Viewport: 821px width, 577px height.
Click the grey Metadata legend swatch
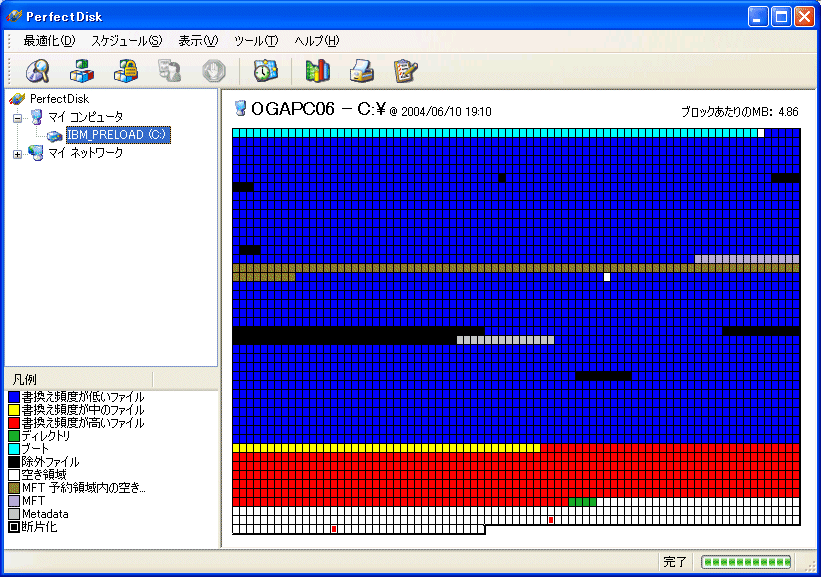tap(14, 514)
